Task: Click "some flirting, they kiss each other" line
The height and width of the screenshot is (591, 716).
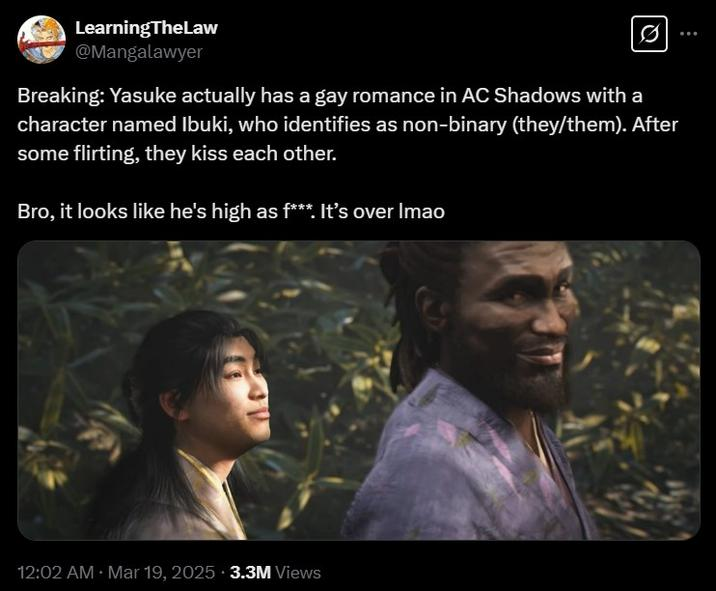Action: click(x=177, y=153)
